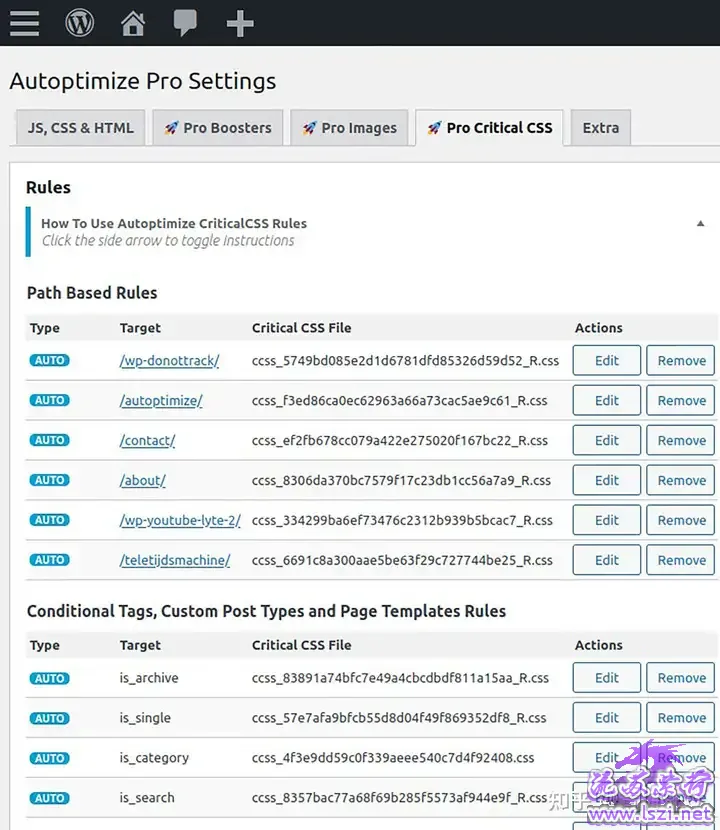Remove the is_single rule
This screenshot has height=830, width=720.
click(681, 718)
